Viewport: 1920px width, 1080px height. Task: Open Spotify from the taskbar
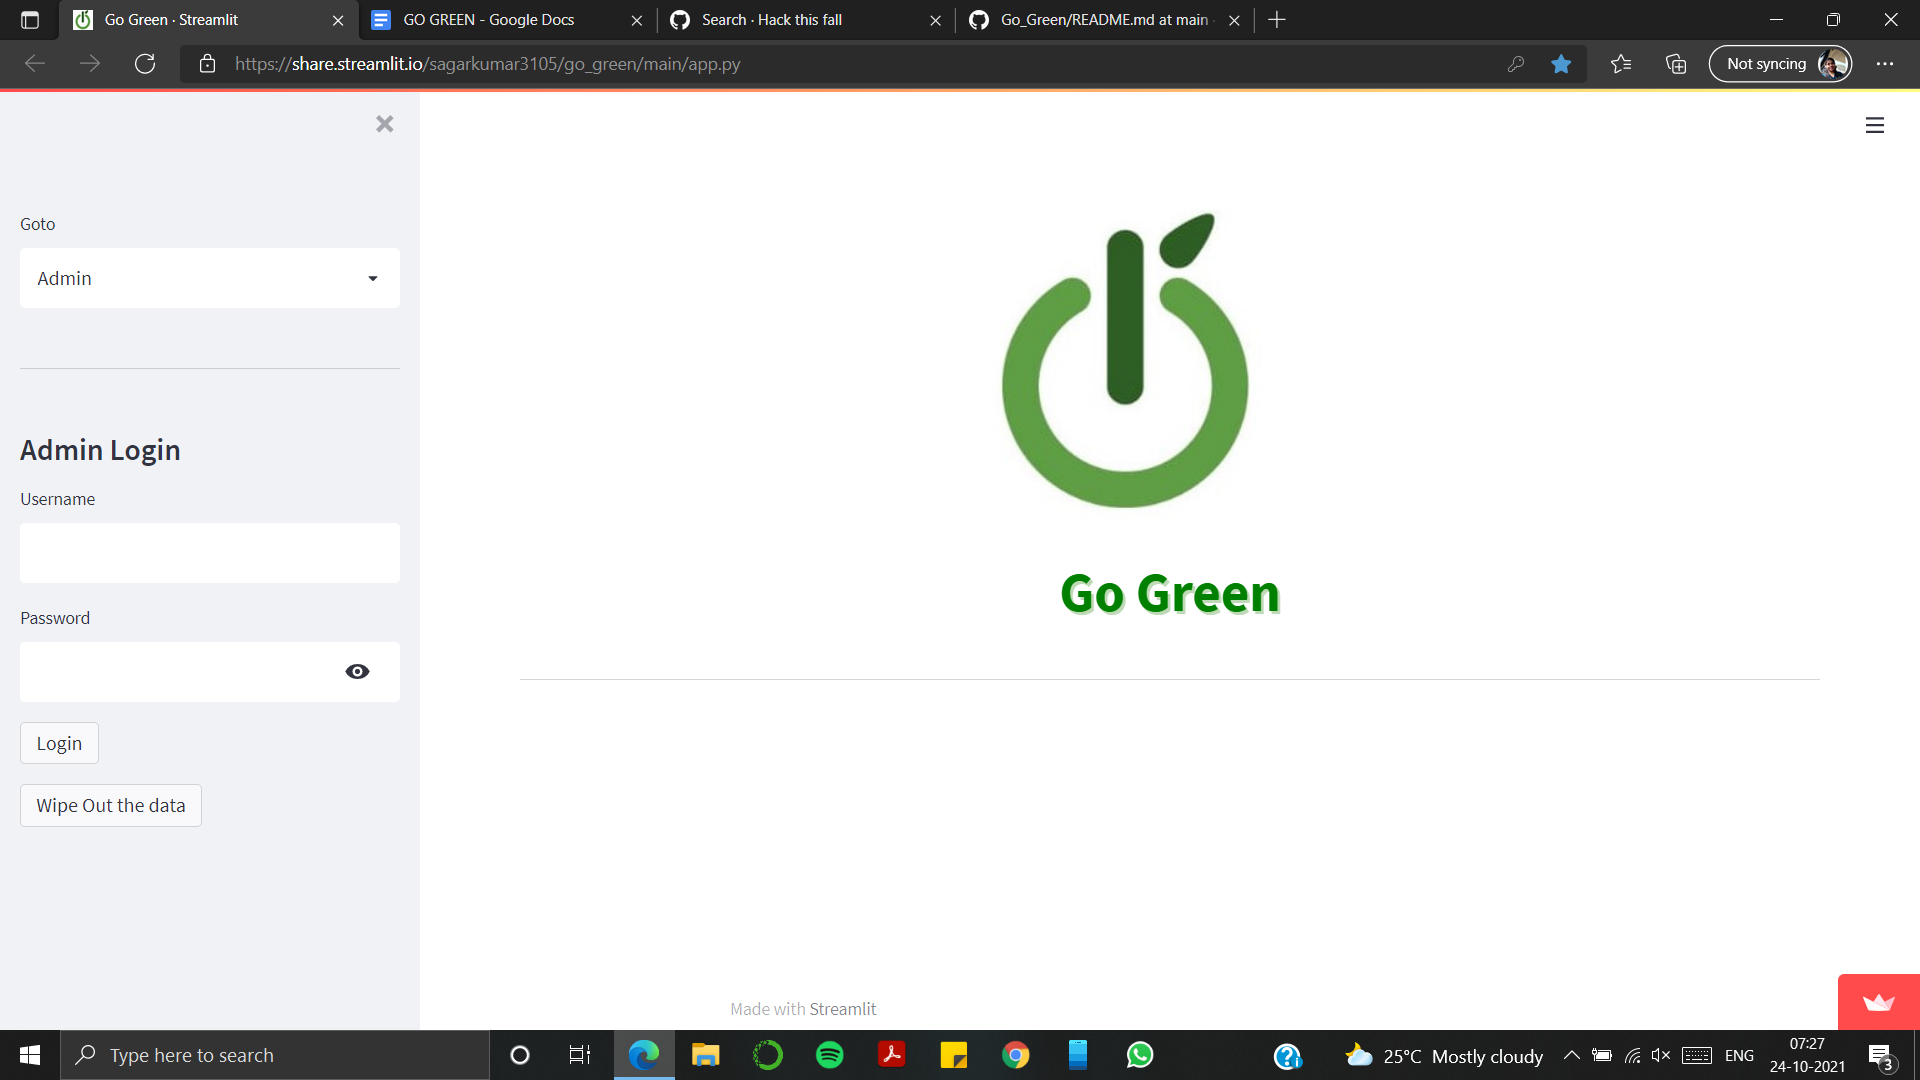pos(829,1055)
